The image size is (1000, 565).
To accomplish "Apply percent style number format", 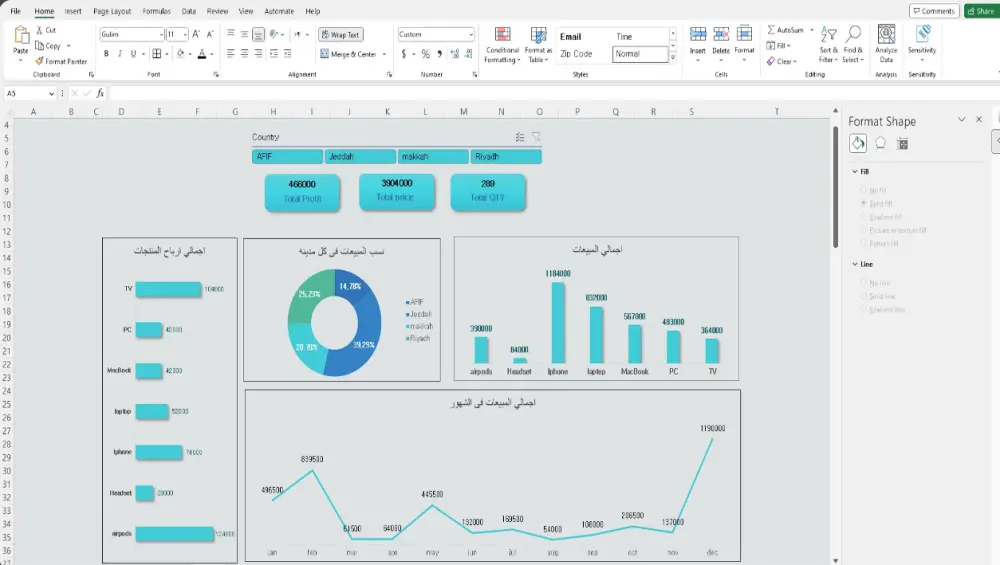I will tap(425, 54).
